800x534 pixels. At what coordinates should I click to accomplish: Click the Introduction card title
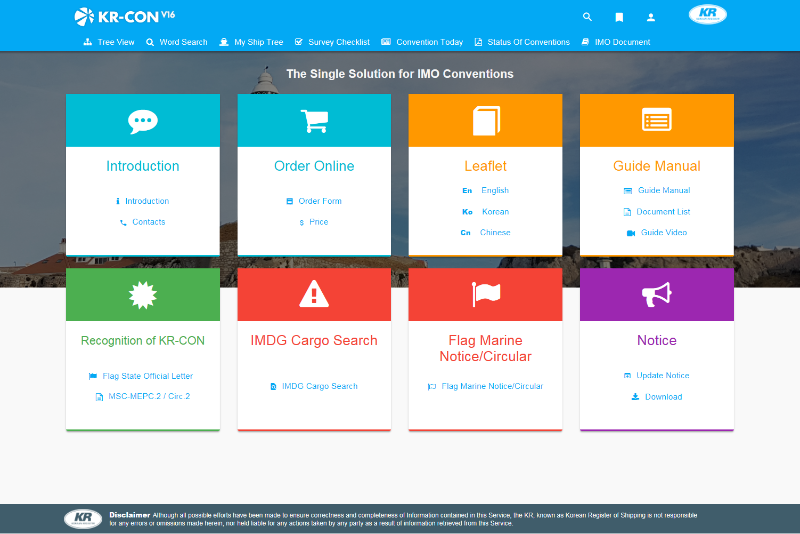143,166
